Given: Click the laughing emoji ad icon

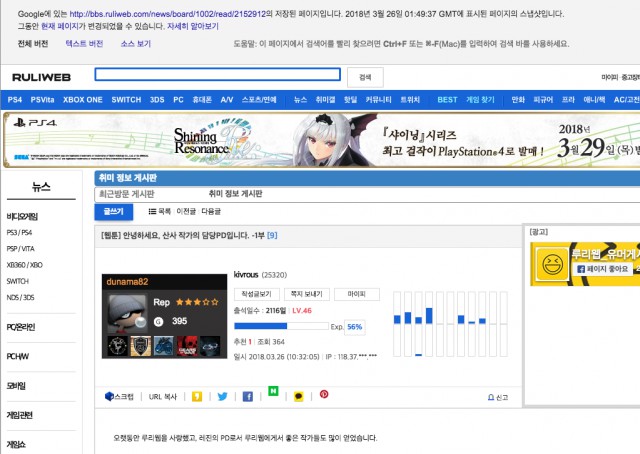Looking at the screenshot, I should click(552, 264).
